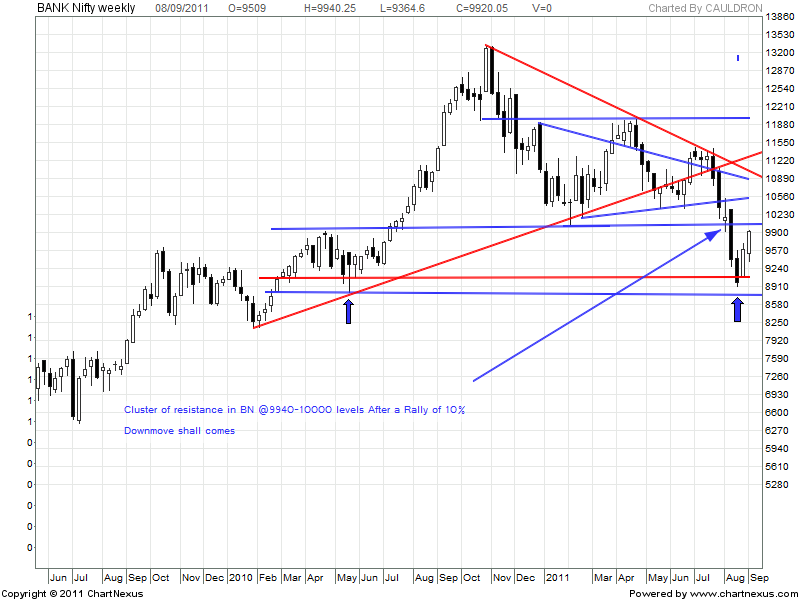Click the peak candle near 13320

coord(488,70)
